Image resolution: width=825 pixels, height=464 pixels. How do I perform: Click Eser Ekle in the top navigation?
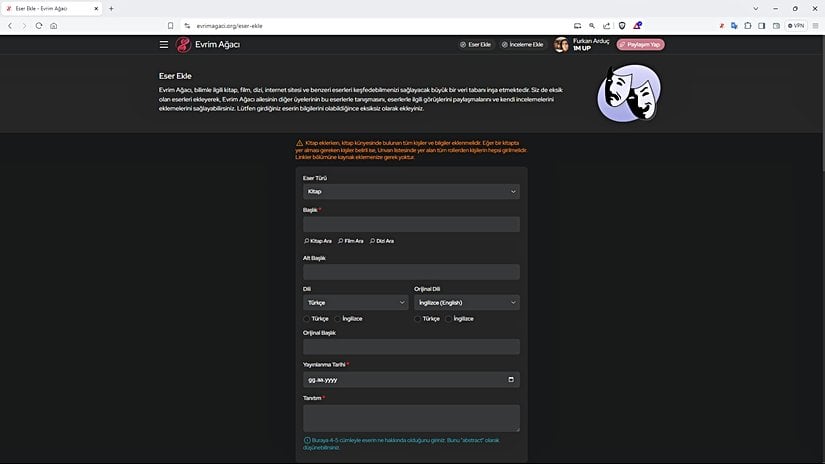(476, 45)
